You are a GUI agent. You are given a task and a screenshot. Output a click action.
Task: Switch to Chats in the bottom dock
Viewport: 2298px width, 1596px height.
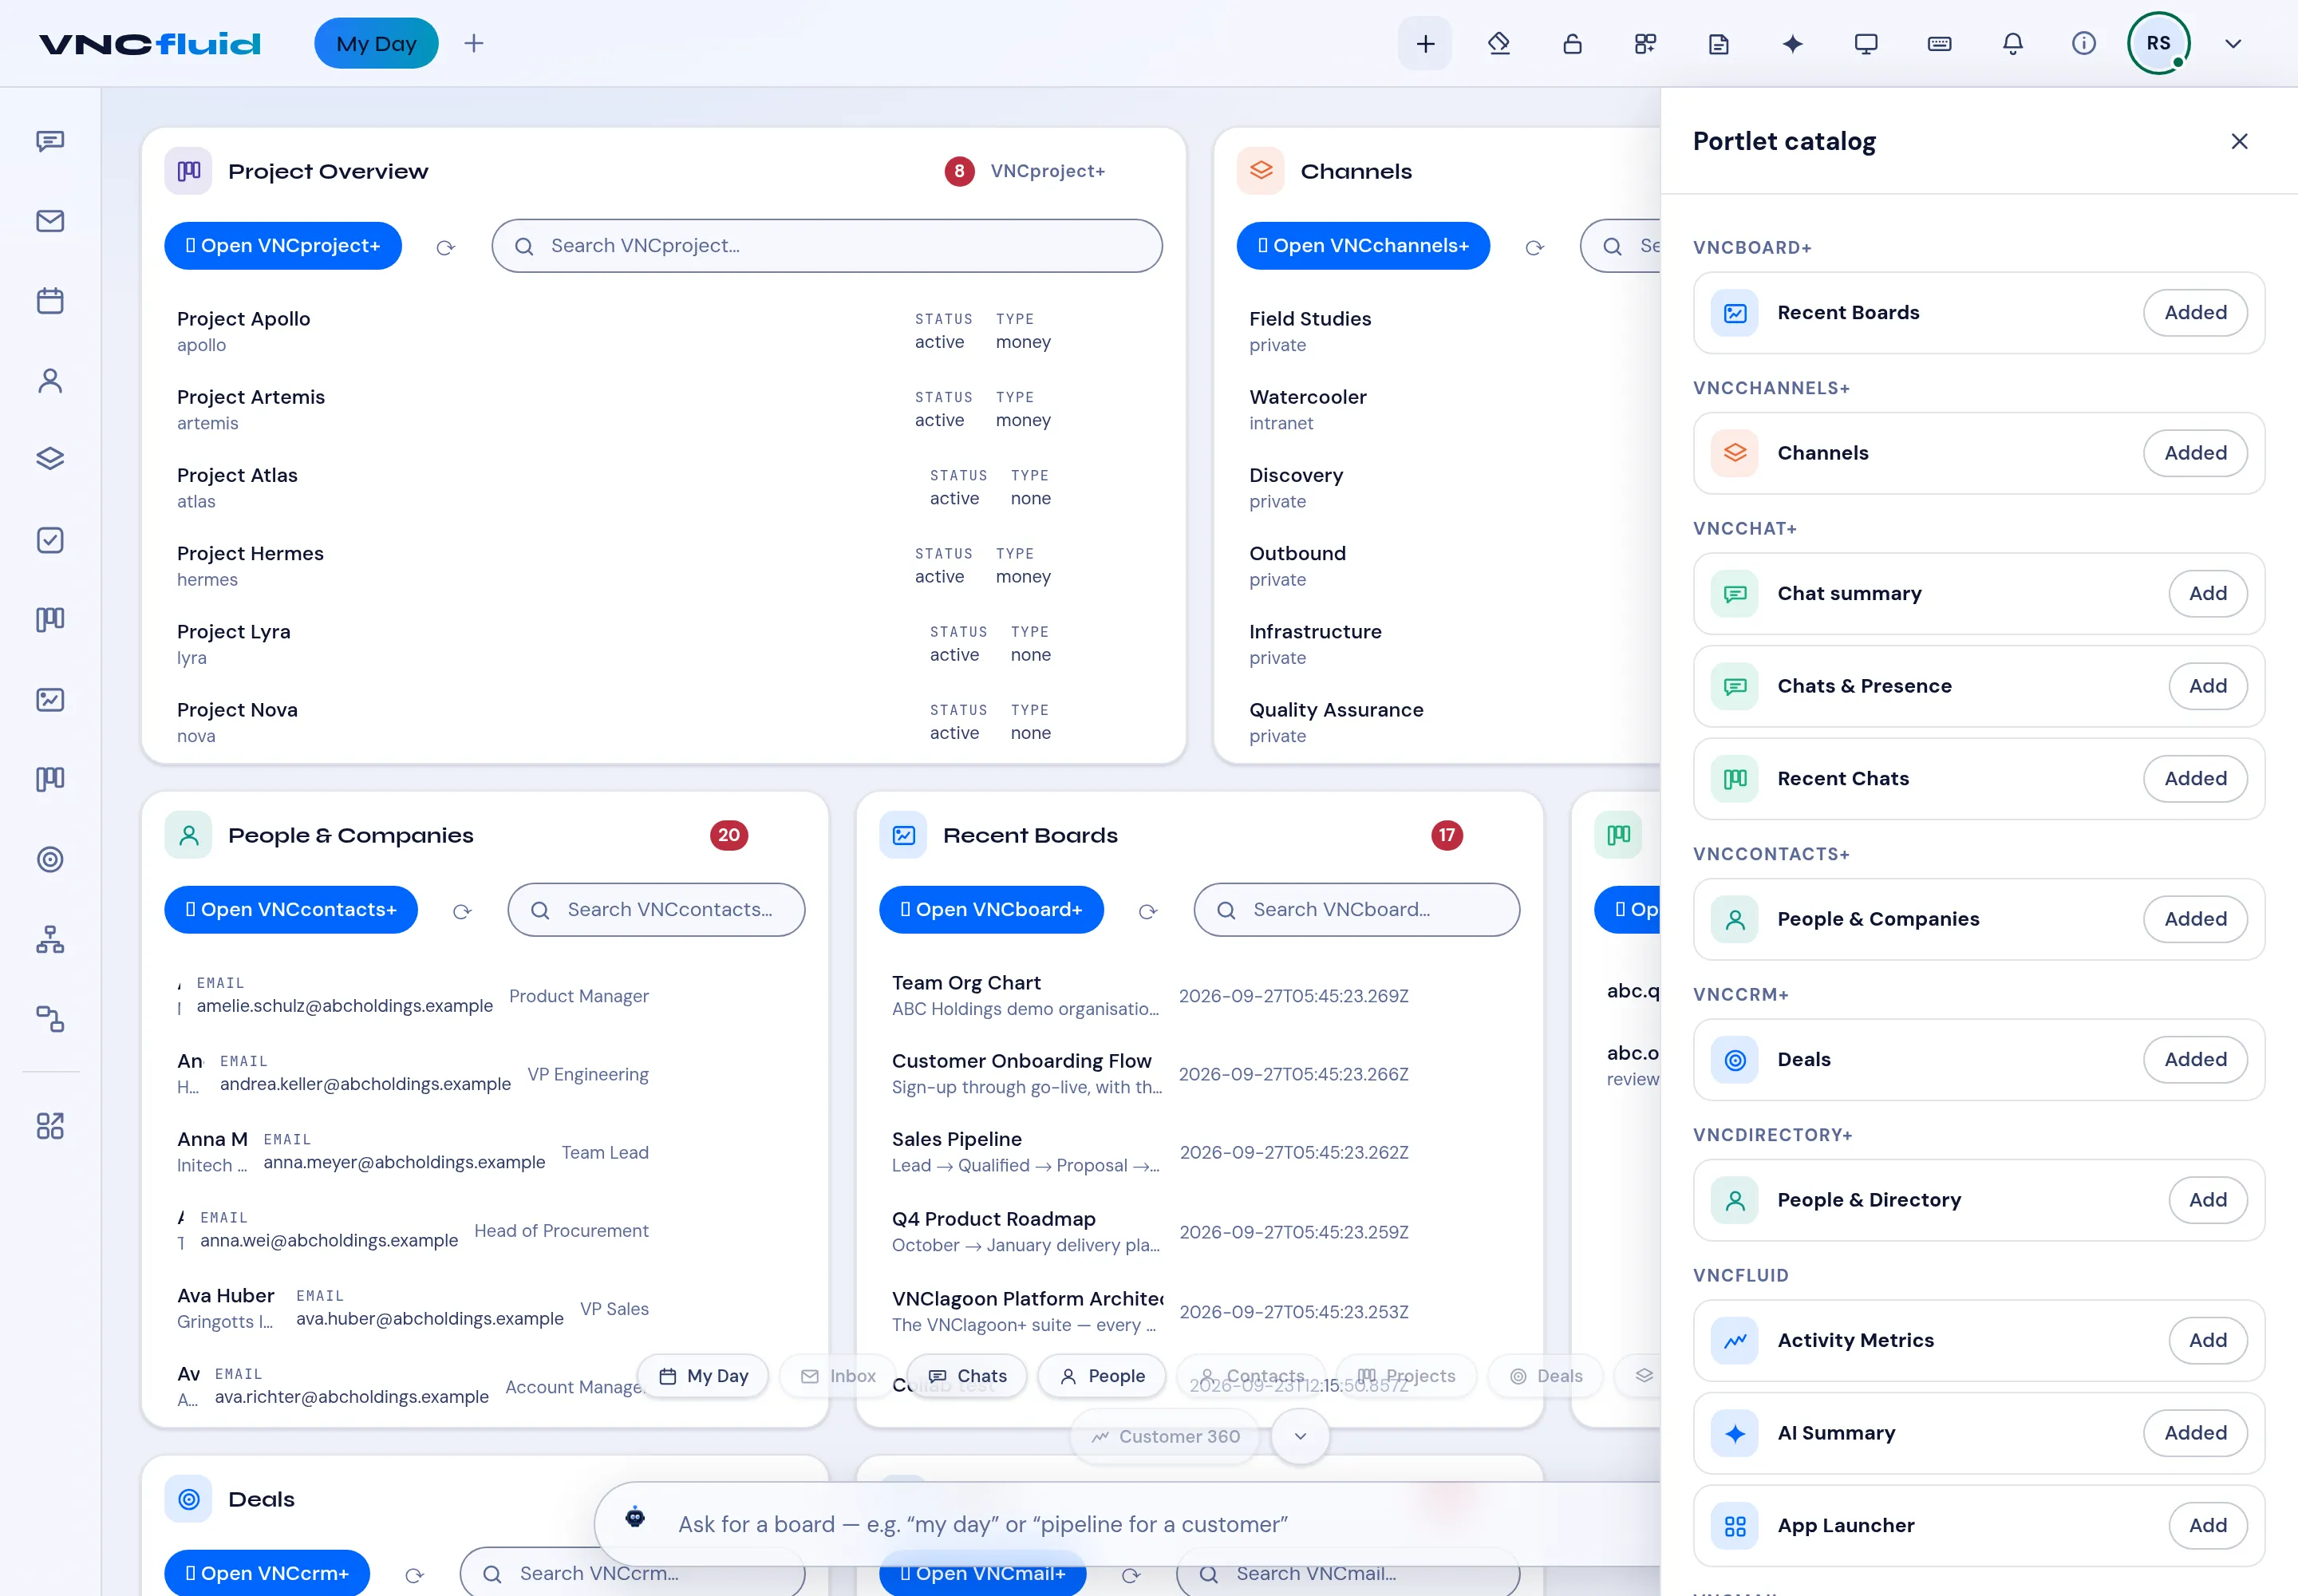[x=966, y=1376]
